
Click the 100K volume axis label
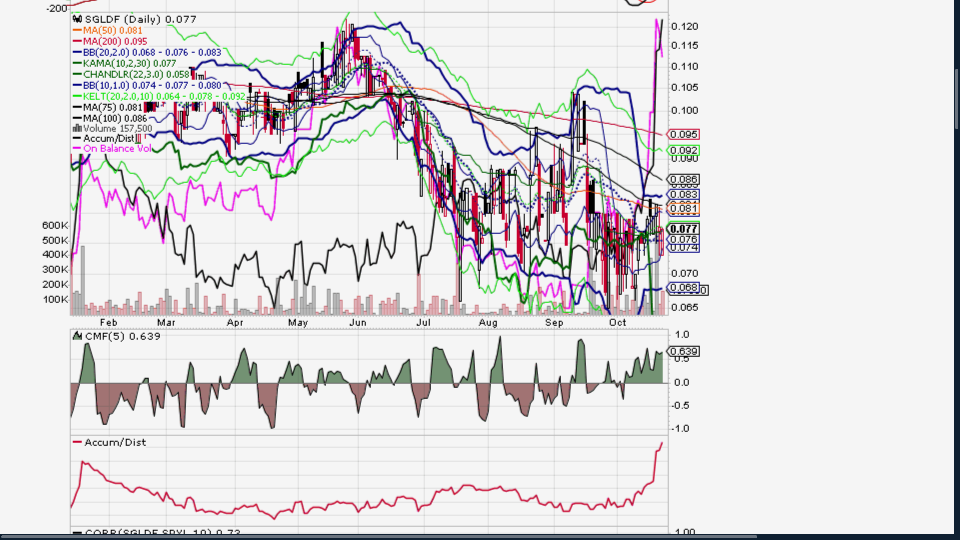pyautogui.click(x=55, y=300)
